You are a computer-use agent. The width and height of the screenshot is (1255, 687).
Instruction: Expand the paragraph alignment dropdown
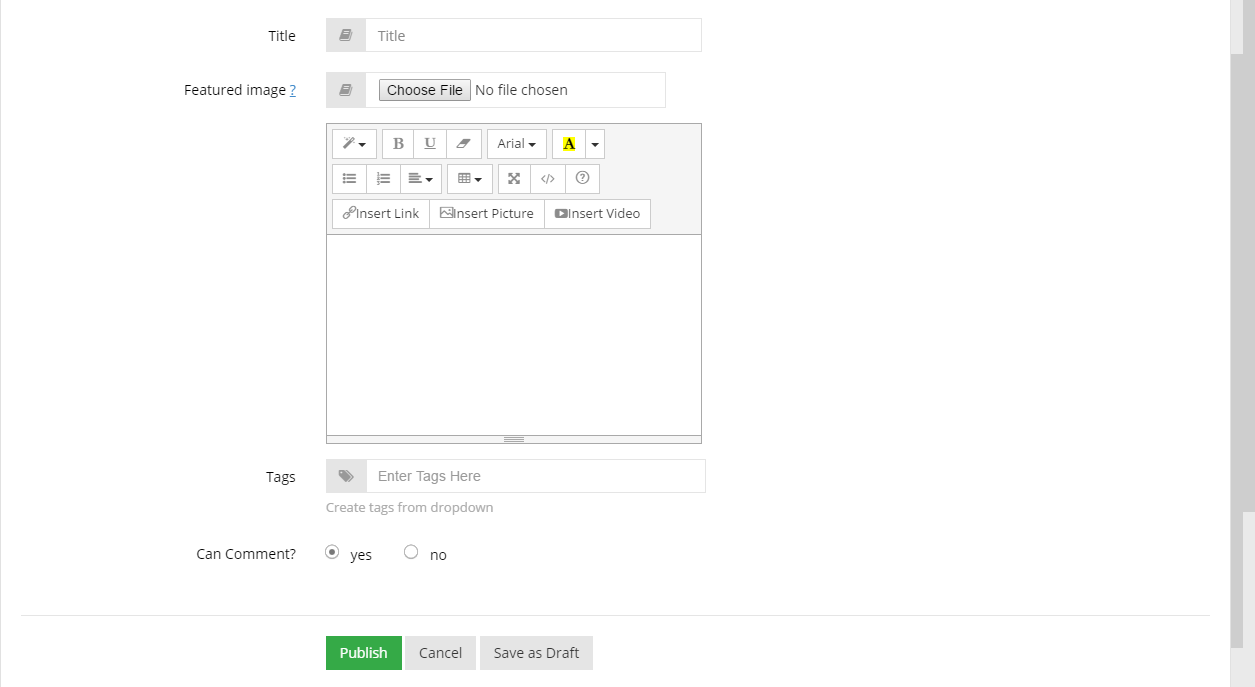click(x=420, y=179)
